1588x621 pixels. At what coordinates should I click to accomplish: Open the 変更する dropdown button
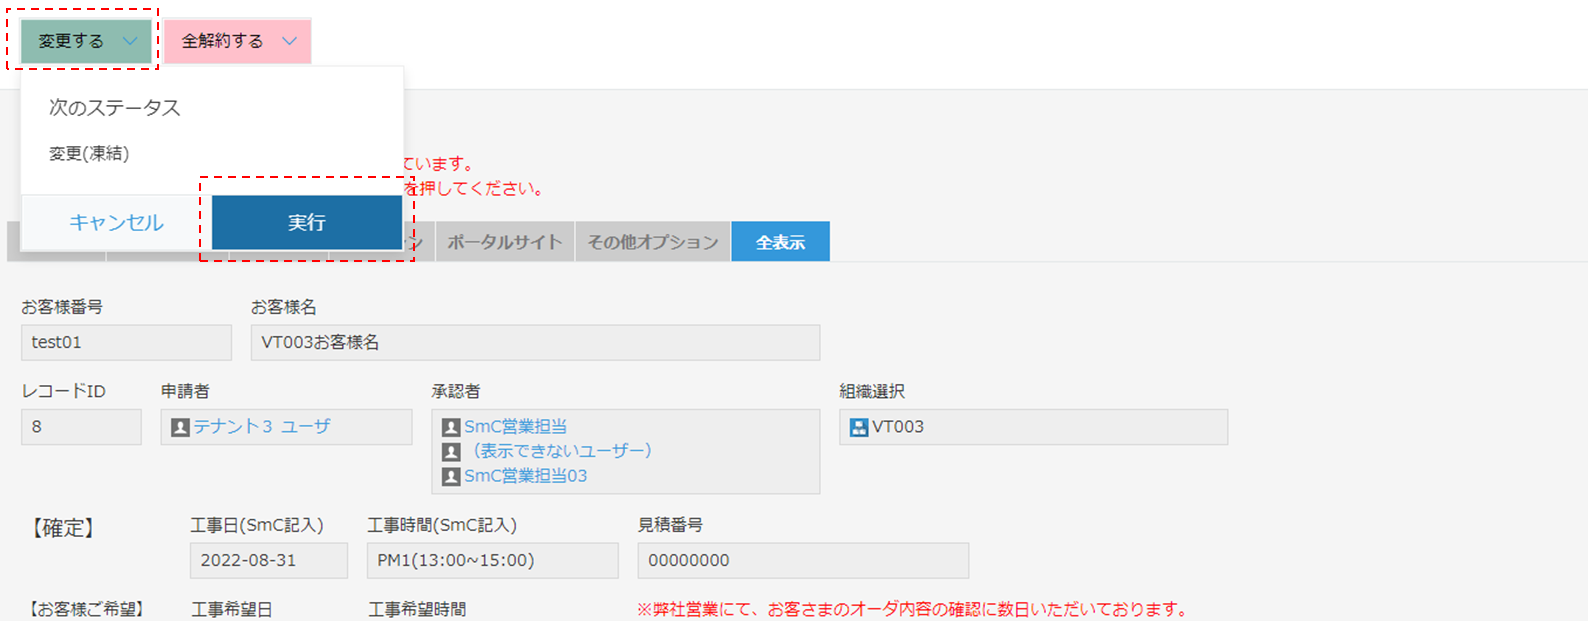tap(86, 41)
